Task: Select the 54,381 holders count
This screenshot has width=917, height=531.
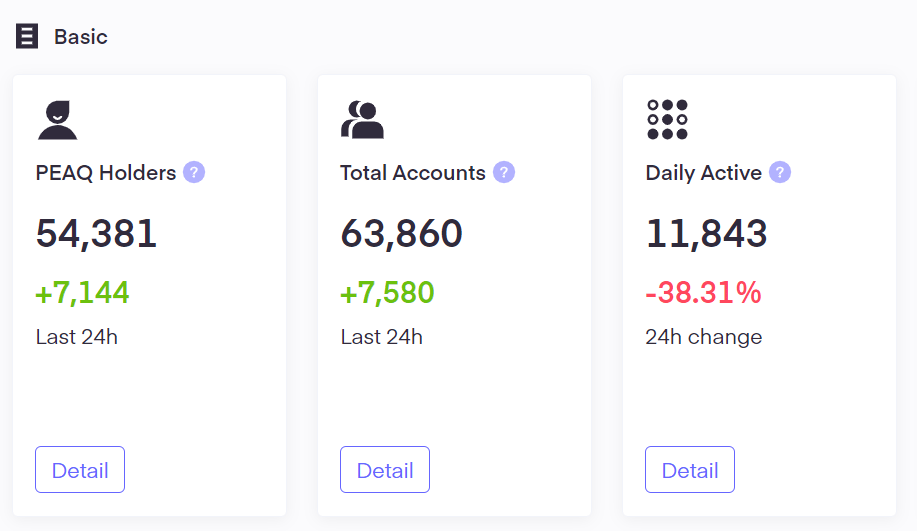Action: pos(97,234)
